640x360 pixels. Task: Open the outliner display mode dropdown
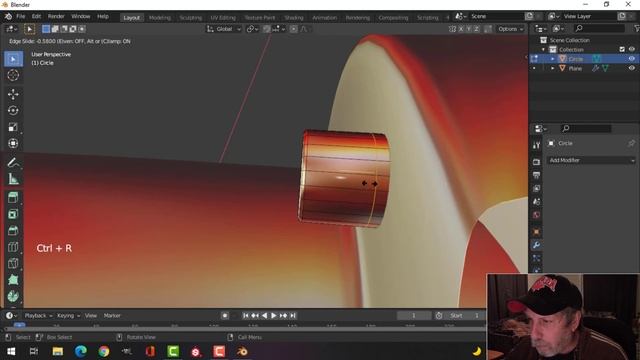[558, 29]
